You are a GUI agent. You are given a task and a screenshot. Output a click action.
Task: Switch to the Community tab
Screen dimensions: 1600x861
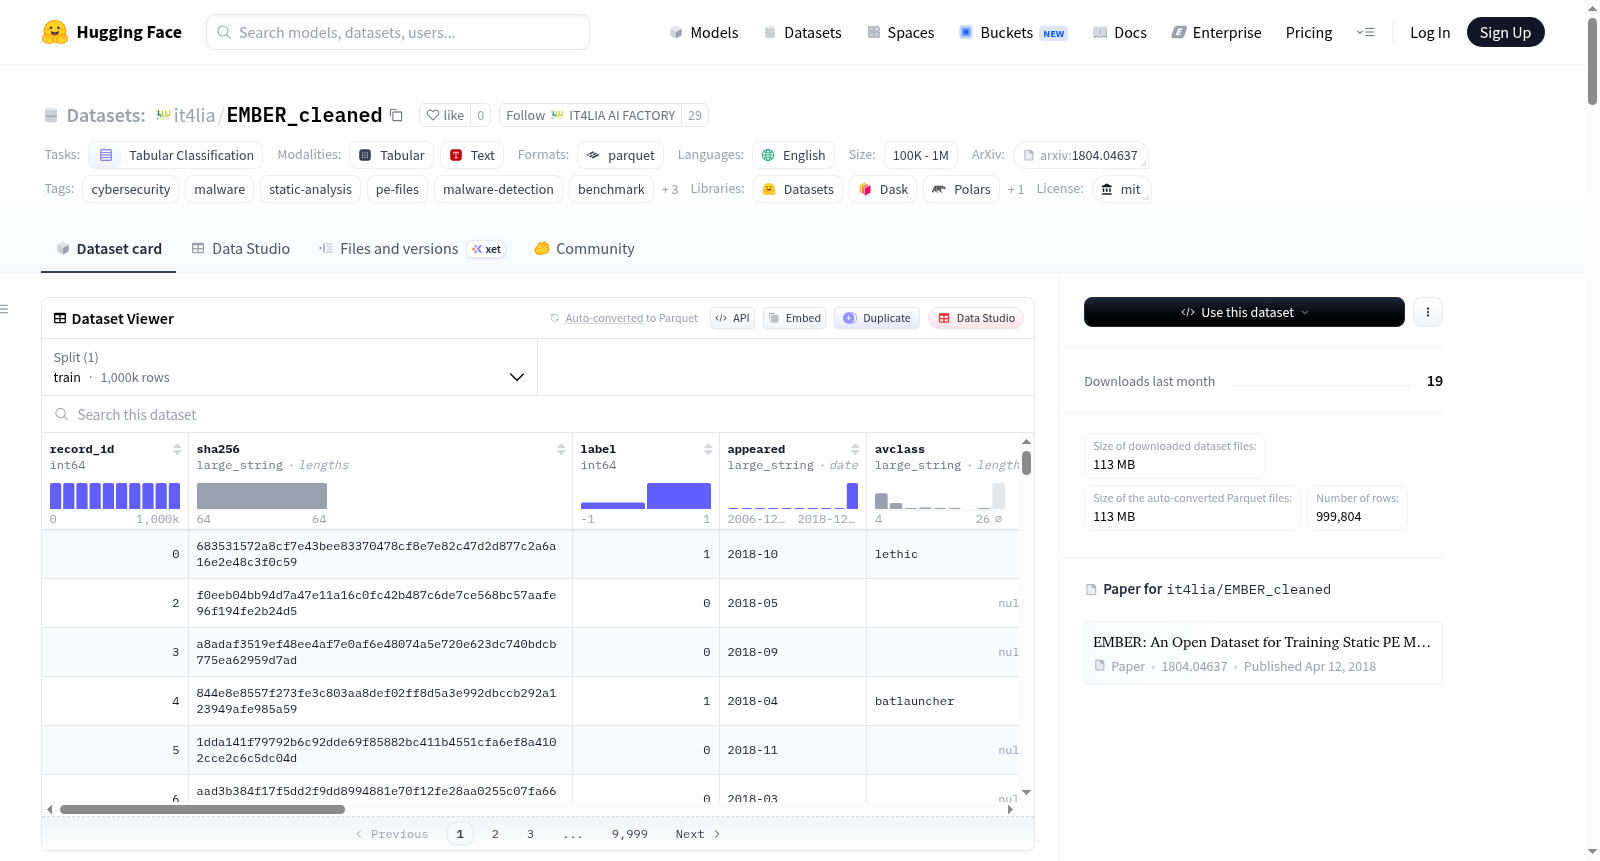(585, 249)
